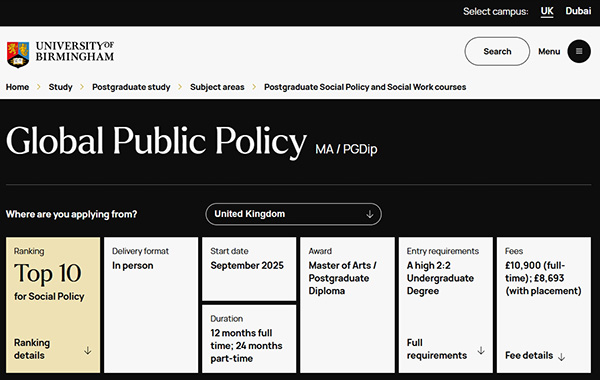Screen dimensions: 600x380
Task: Click the chevron after Home in breadcrumb
Action: pyautogui.click(x=39, y=87)
